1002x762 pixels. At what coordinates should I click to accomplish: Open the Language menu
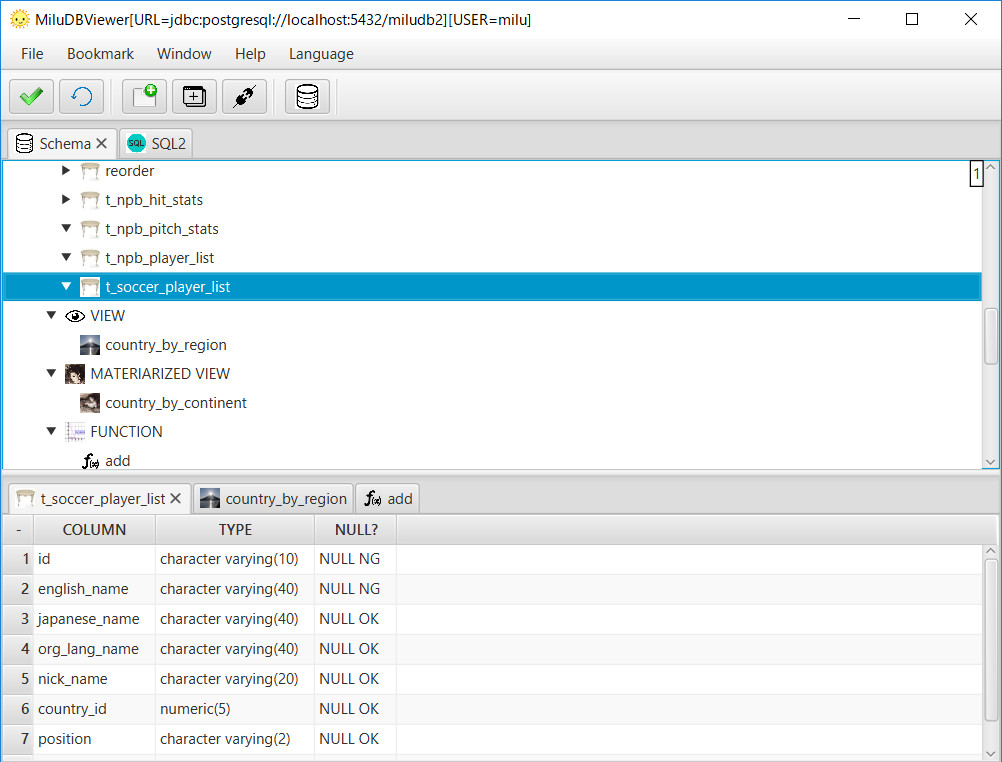321,54
